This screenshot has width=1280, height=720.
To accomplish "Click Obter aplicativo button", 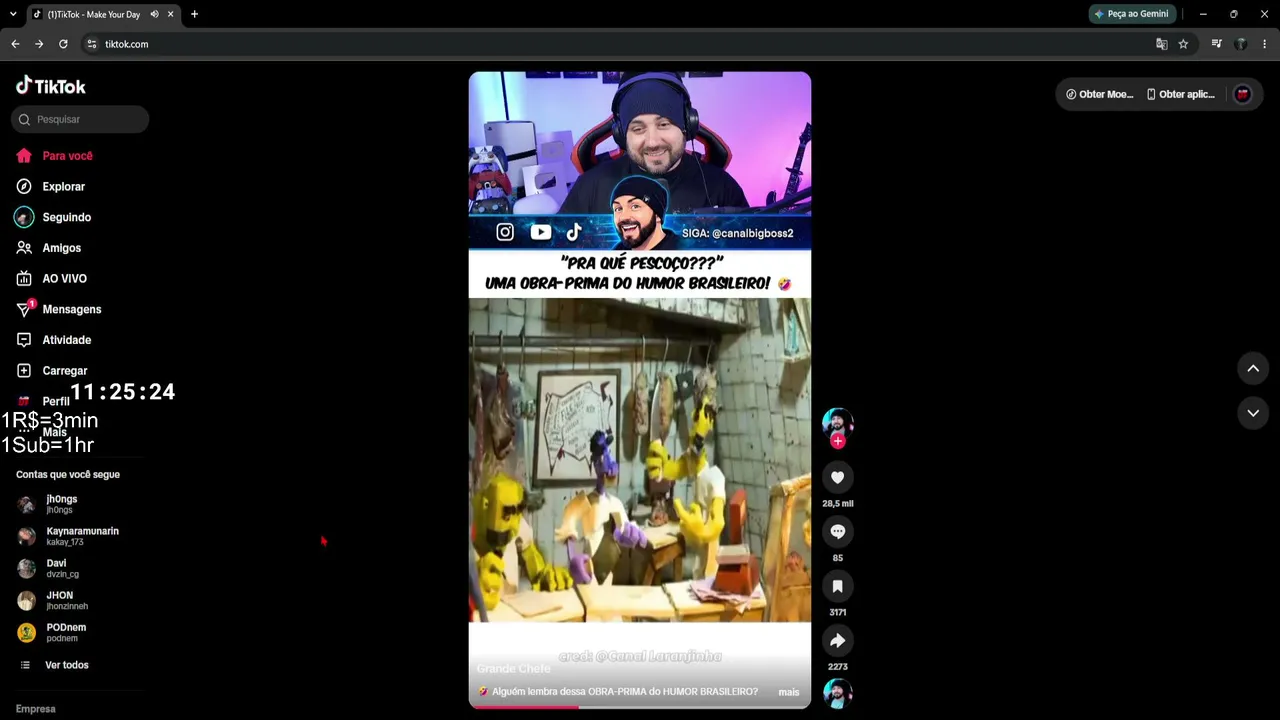I will (1180, 94).
